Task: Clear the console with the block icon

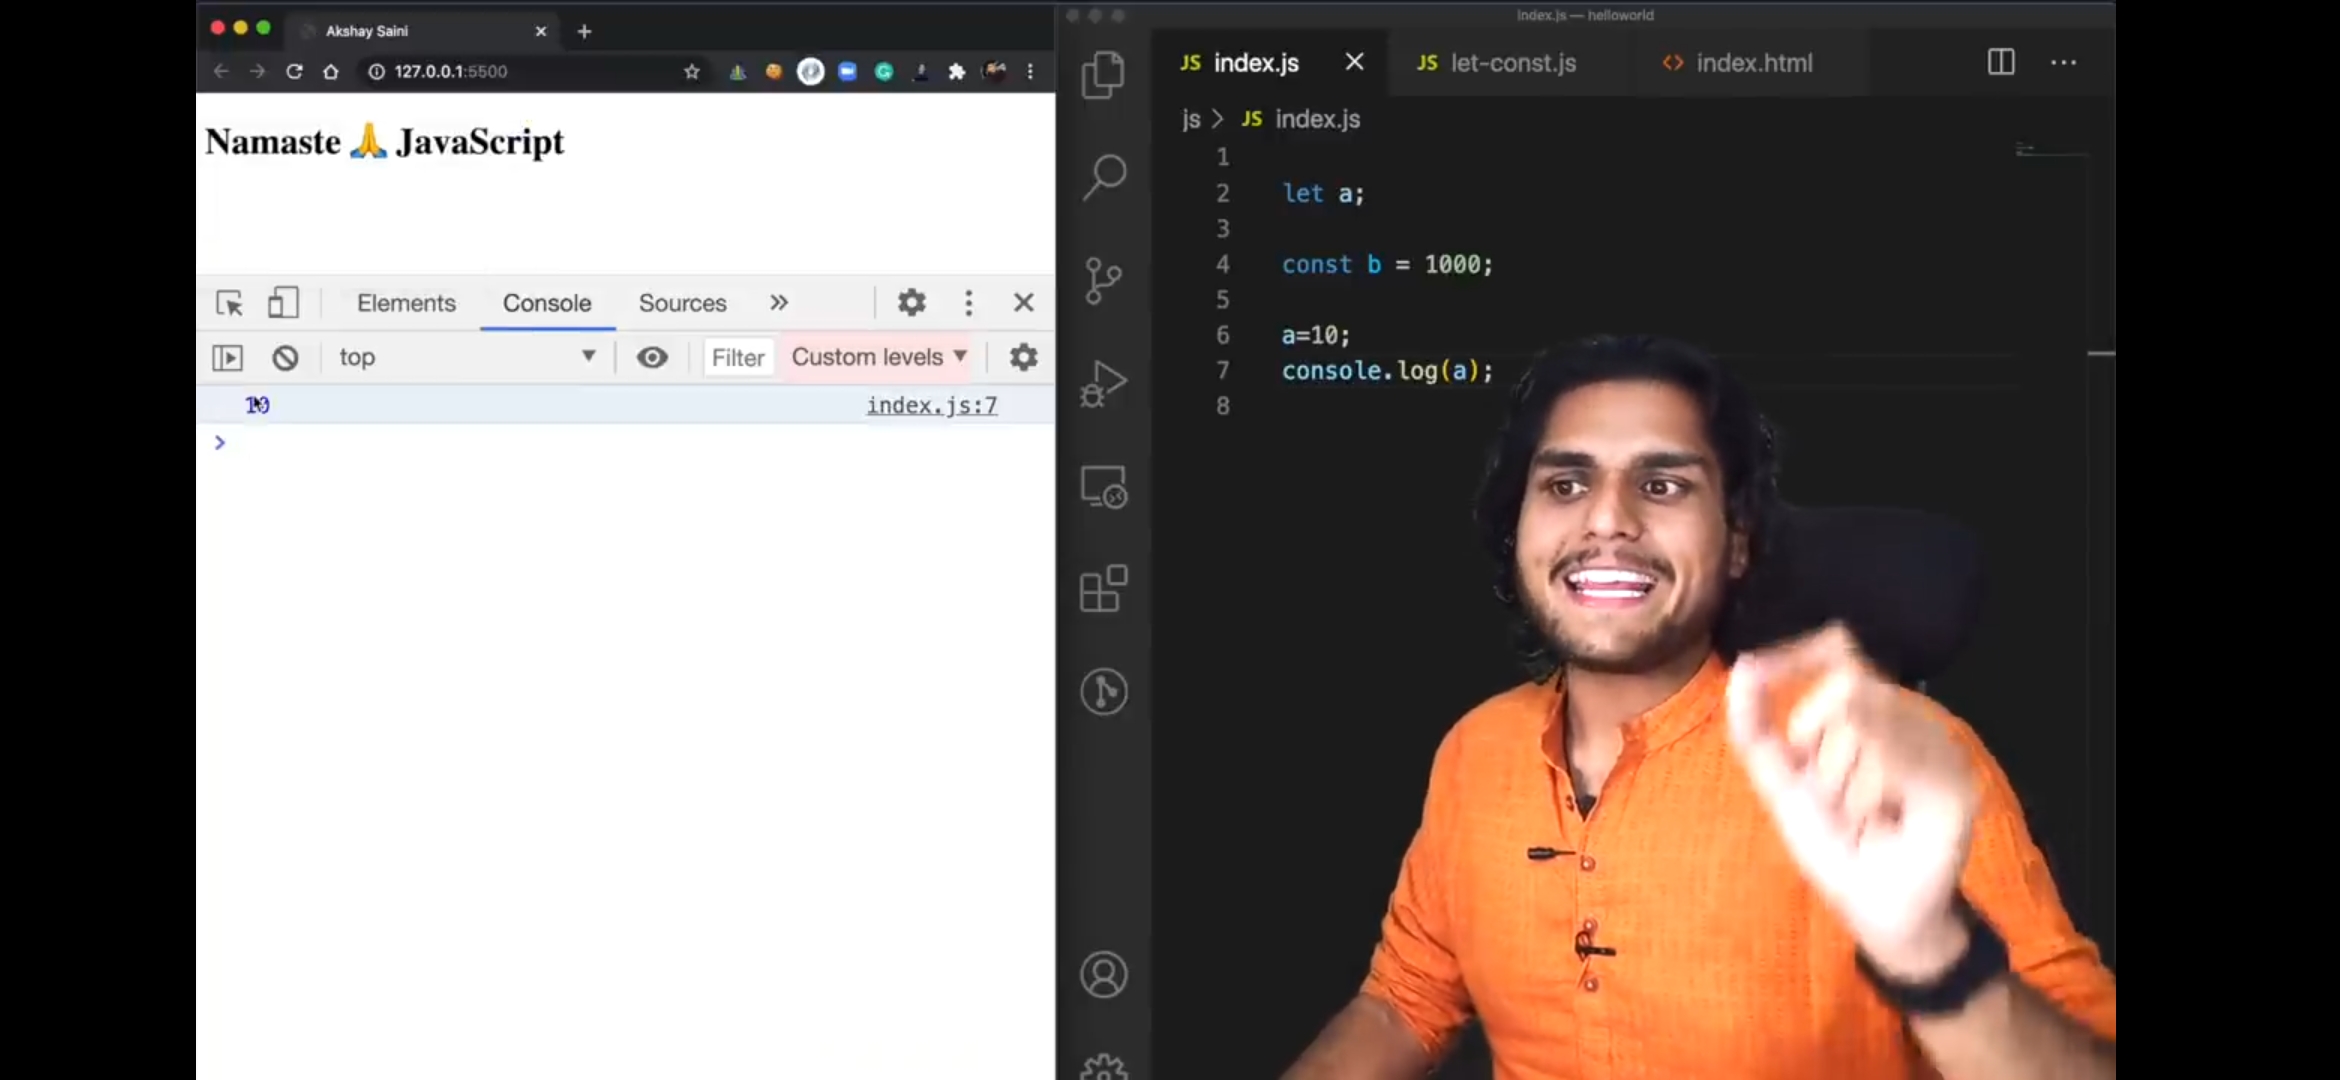Action: [285, 358]
